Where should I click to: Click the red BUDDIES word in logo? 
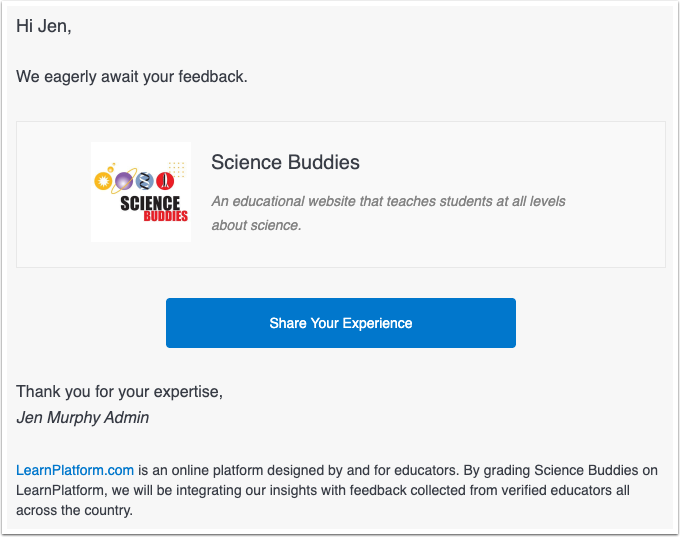click(165, 216)
